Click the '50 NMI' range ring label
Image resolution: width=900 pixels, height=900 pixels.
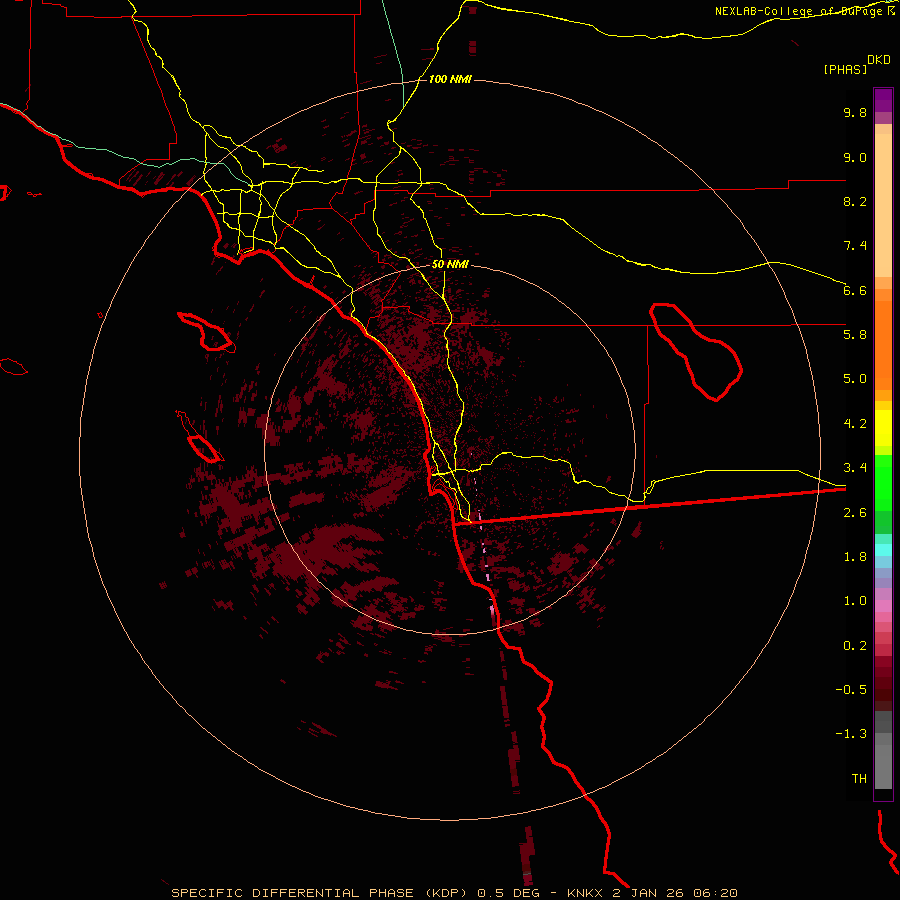point(450,265)
